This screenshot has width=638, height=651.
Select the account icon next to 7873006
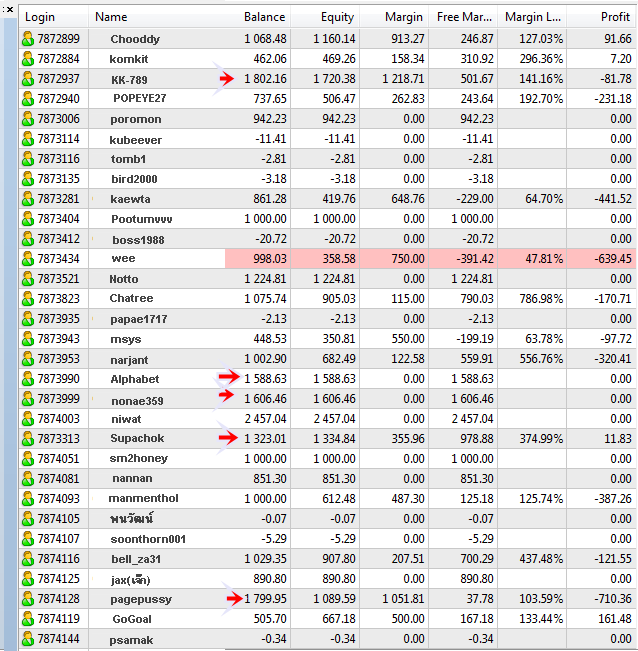coord(28,119)
